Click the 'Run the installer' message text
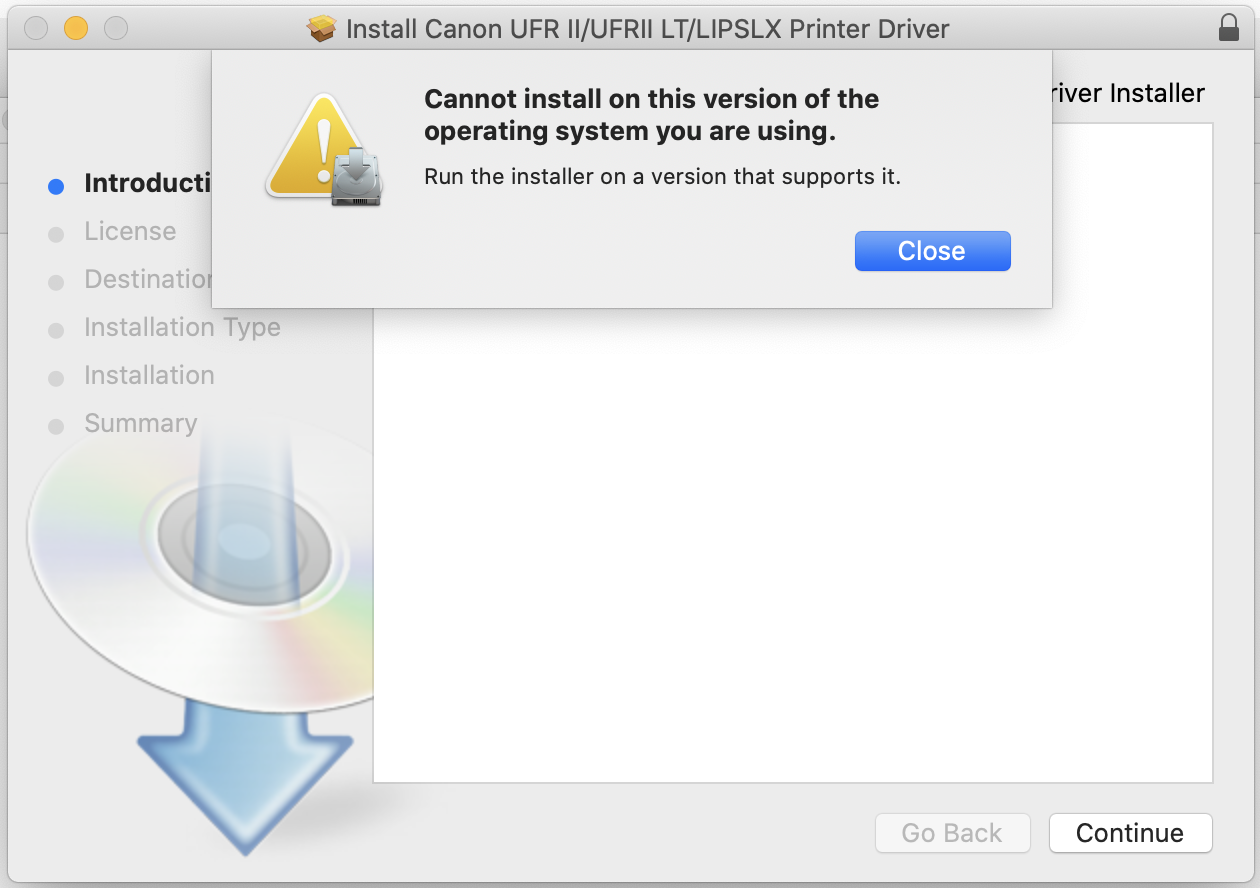Image resolution: width=1260 pixels, height=888 pixels. 662,178
